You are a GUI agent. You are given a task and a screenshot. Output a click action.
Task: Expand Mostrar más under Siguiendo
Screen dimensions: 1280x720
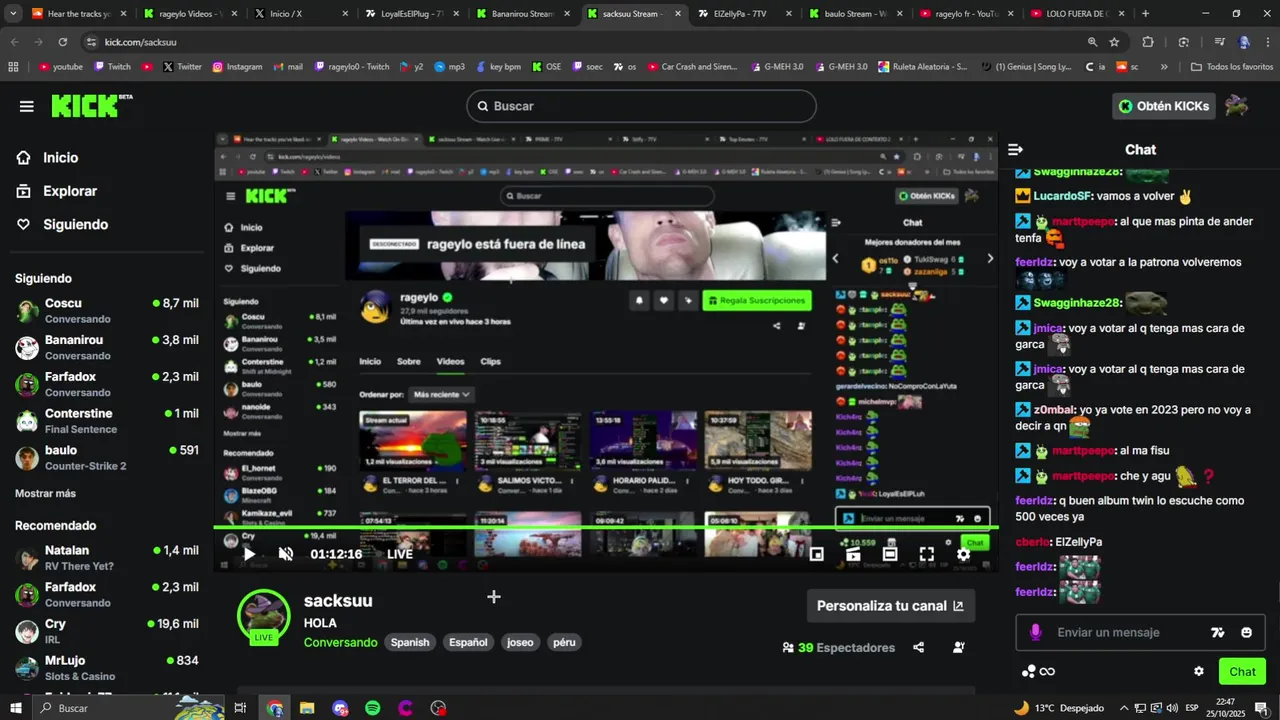(x=45, y=493)
